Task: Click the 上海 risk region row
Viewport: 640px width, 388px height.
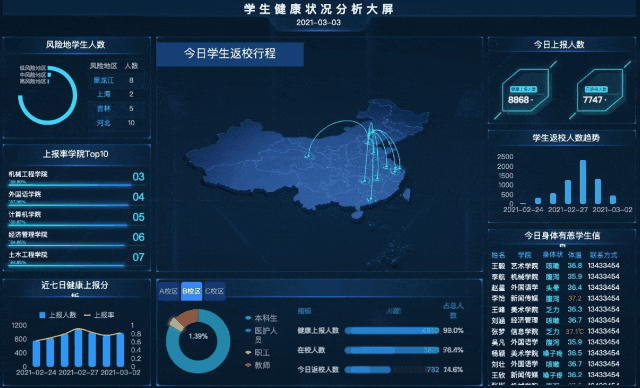Action: [x=117, y=94]
